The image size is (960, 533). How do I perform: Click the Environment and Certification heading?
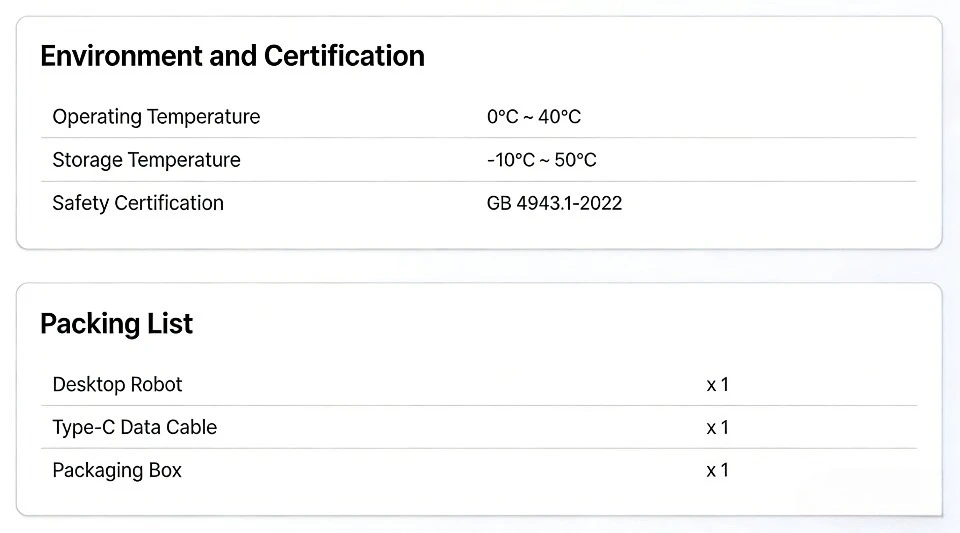pos(233,56)
